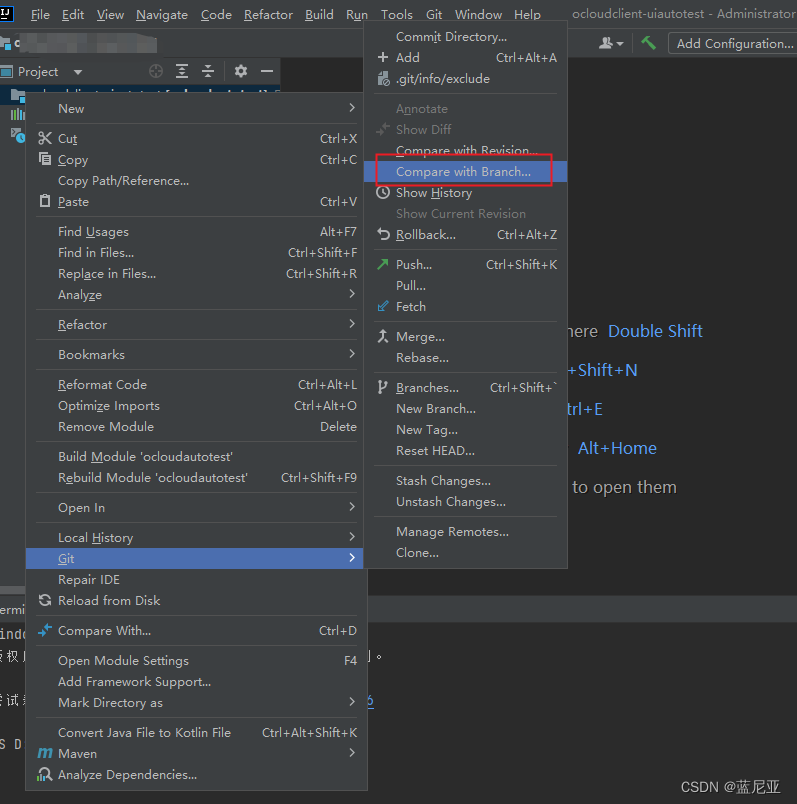Select Convert Java File to Kotlin File
The height and width of the screenshot is (804, 797).
(196, 732)
